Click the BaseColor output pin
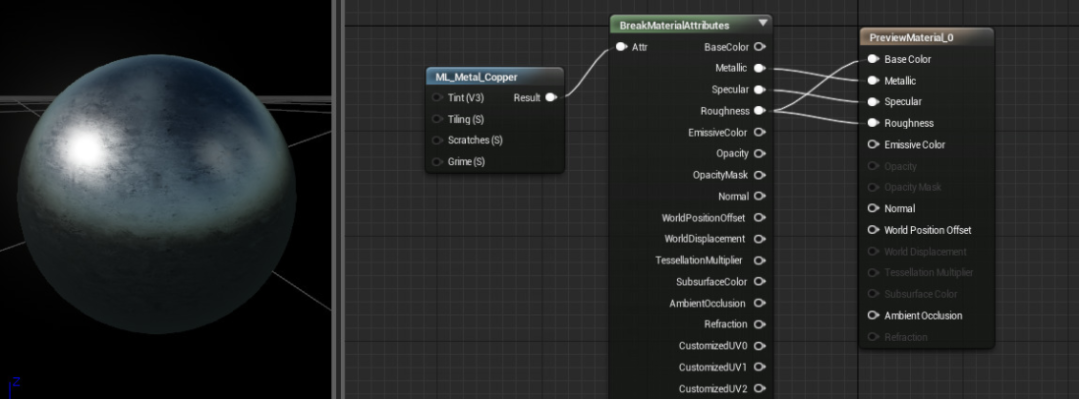The image size is (1080, 400). [759, 47]
